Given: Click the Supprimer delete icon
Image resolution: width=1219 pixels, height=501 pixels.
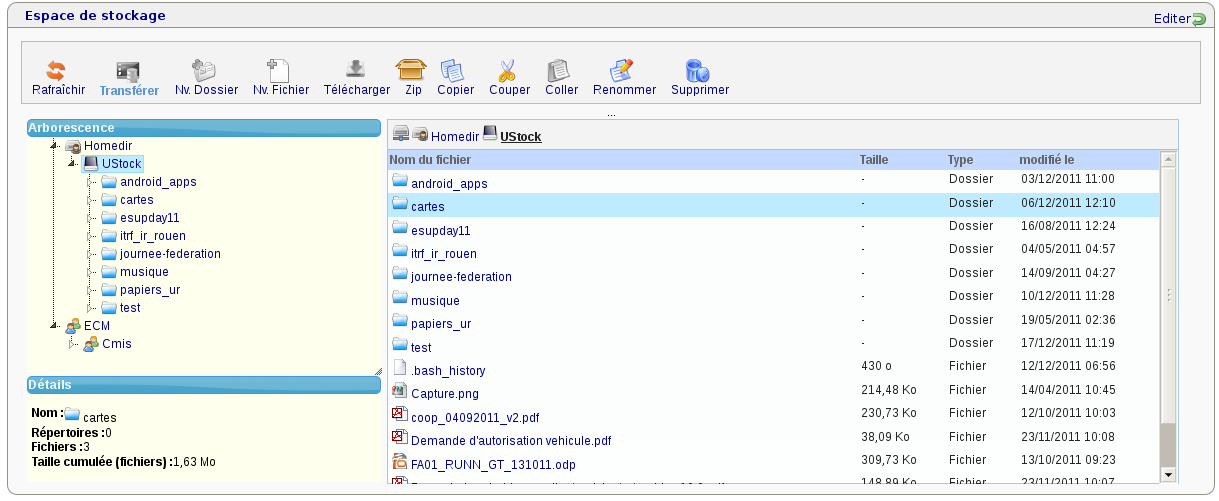Looking at the screenshot, I should click(698, 71).
